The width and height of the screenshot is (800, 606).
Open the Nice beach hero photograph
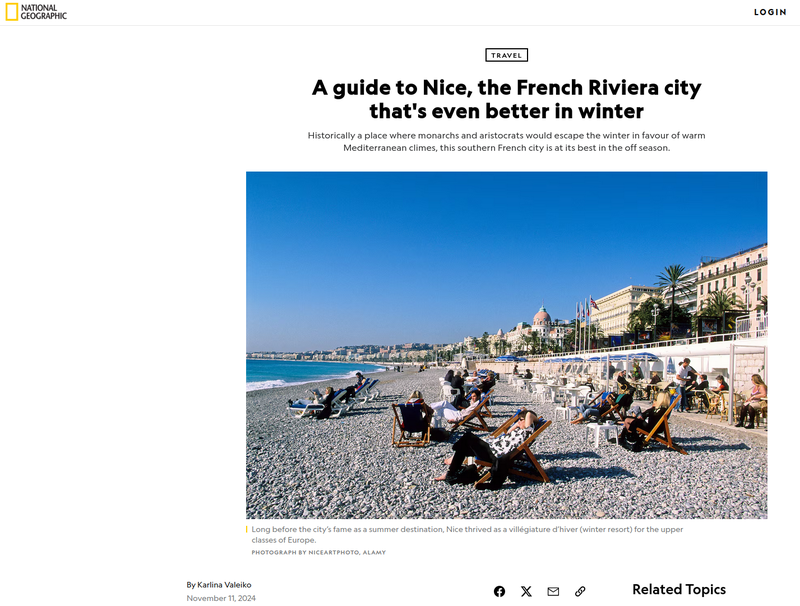coord(506,345)
